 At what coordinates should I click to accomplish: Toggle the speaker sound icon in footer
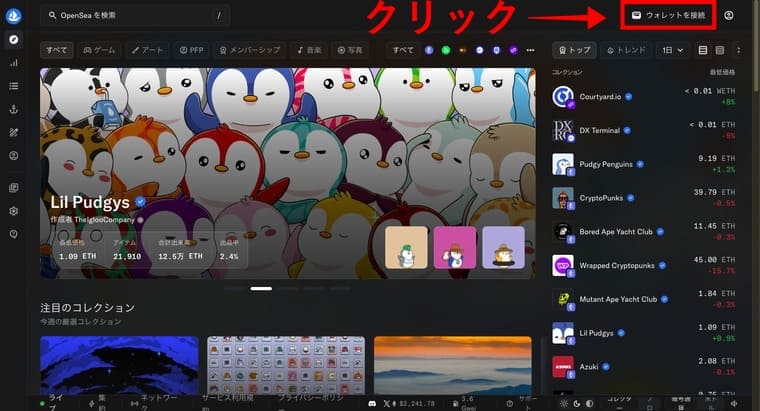(x=734, y=403)
